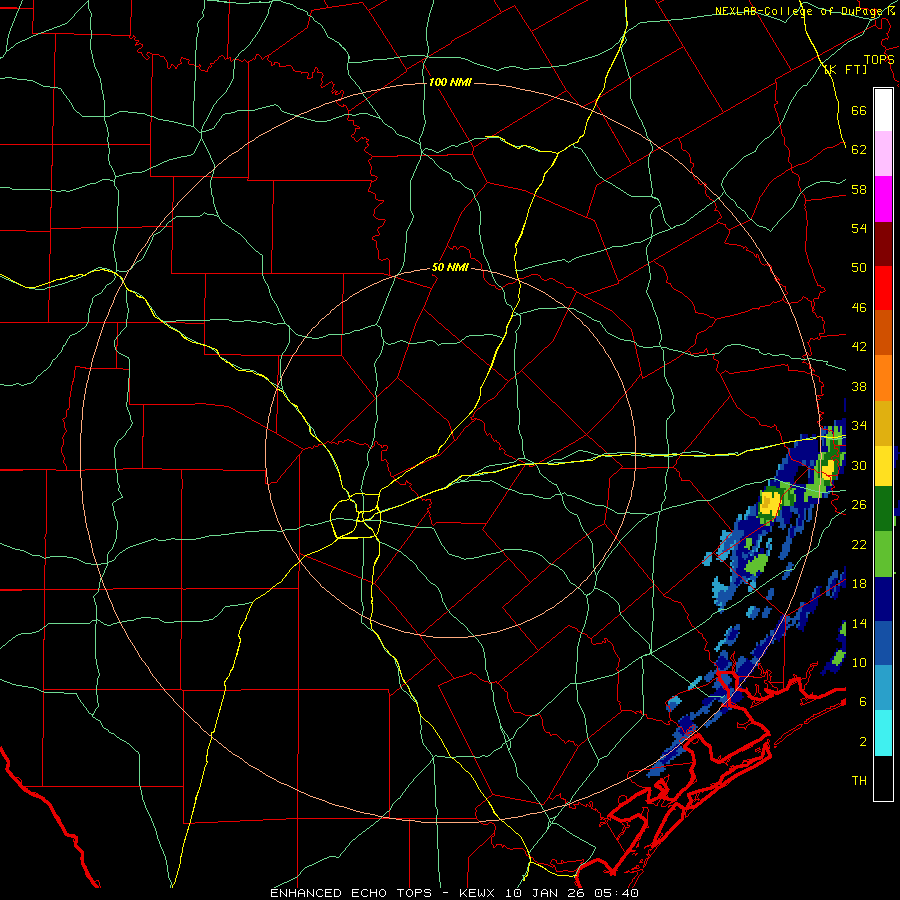
Task: Click the "KEWX" radar site identifier
Action: coord(478,893)
